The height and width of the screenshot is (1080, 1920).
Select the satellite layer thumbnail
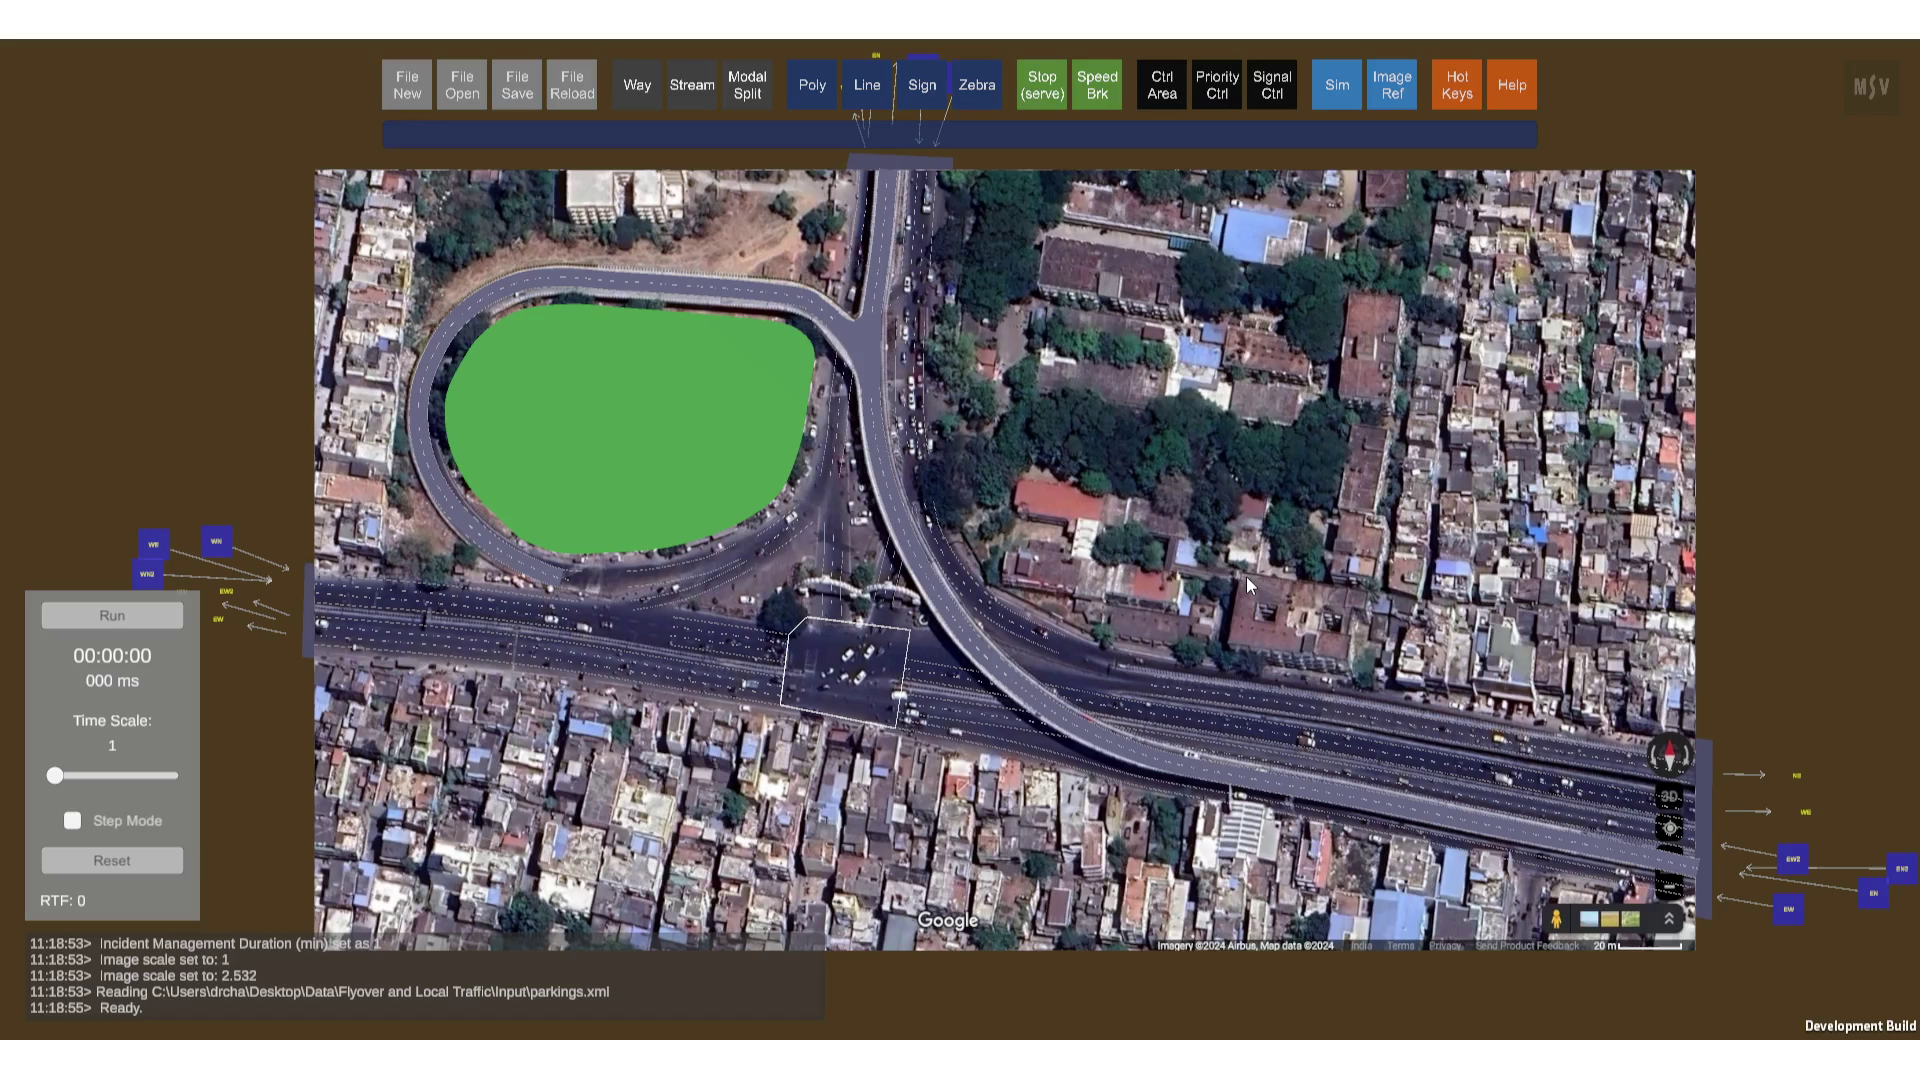(x=1630, y=919)
